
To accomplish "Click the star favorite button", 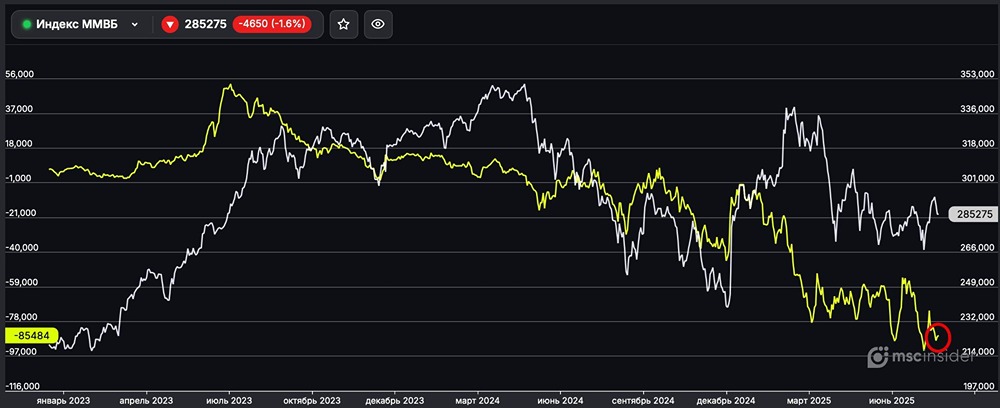I will pyautogui.click(x=343, y=24).
